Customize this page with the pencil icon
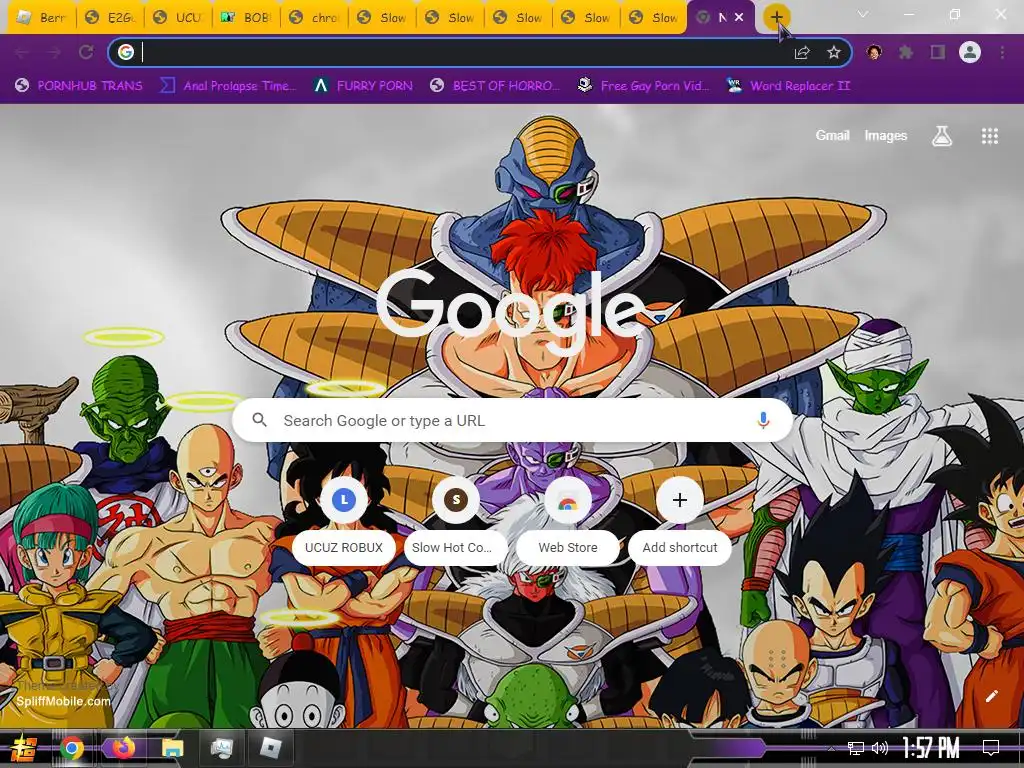The width and height of the screenshot is (1024, 768). (x=991, y=696)
